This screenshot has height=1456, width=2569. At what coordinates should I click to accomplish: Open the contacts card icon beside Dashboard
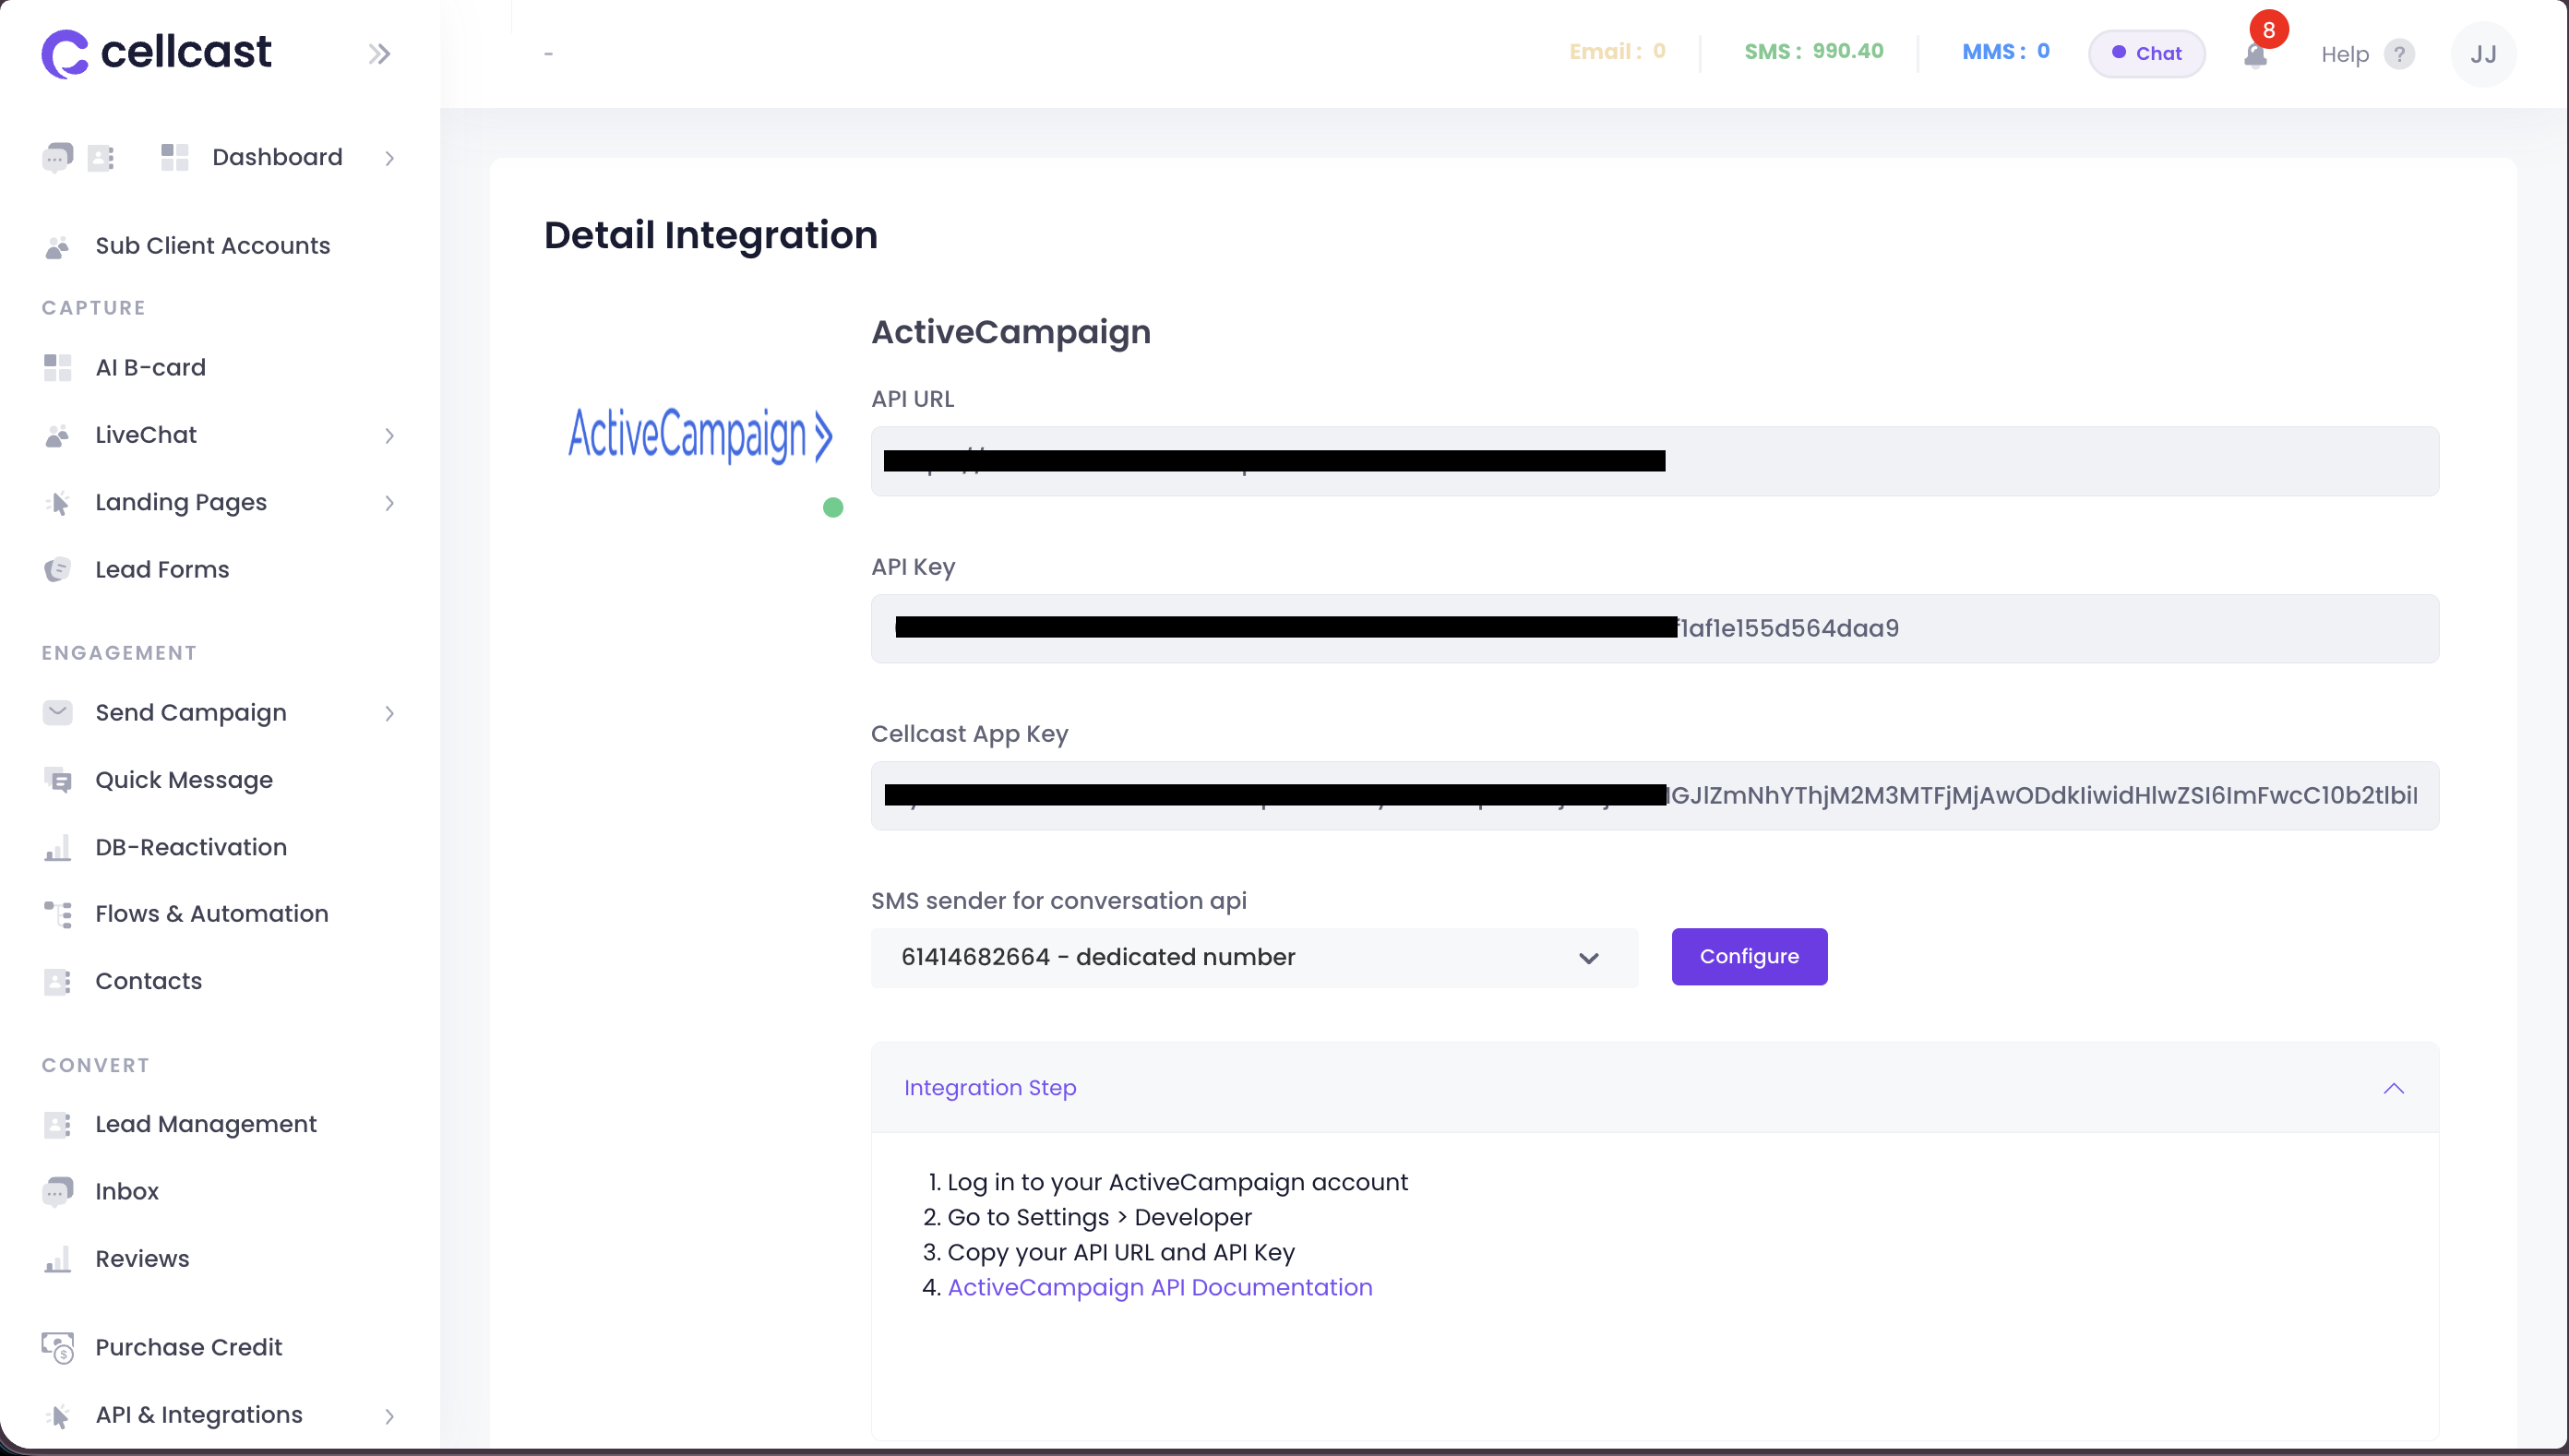(101, 158)
